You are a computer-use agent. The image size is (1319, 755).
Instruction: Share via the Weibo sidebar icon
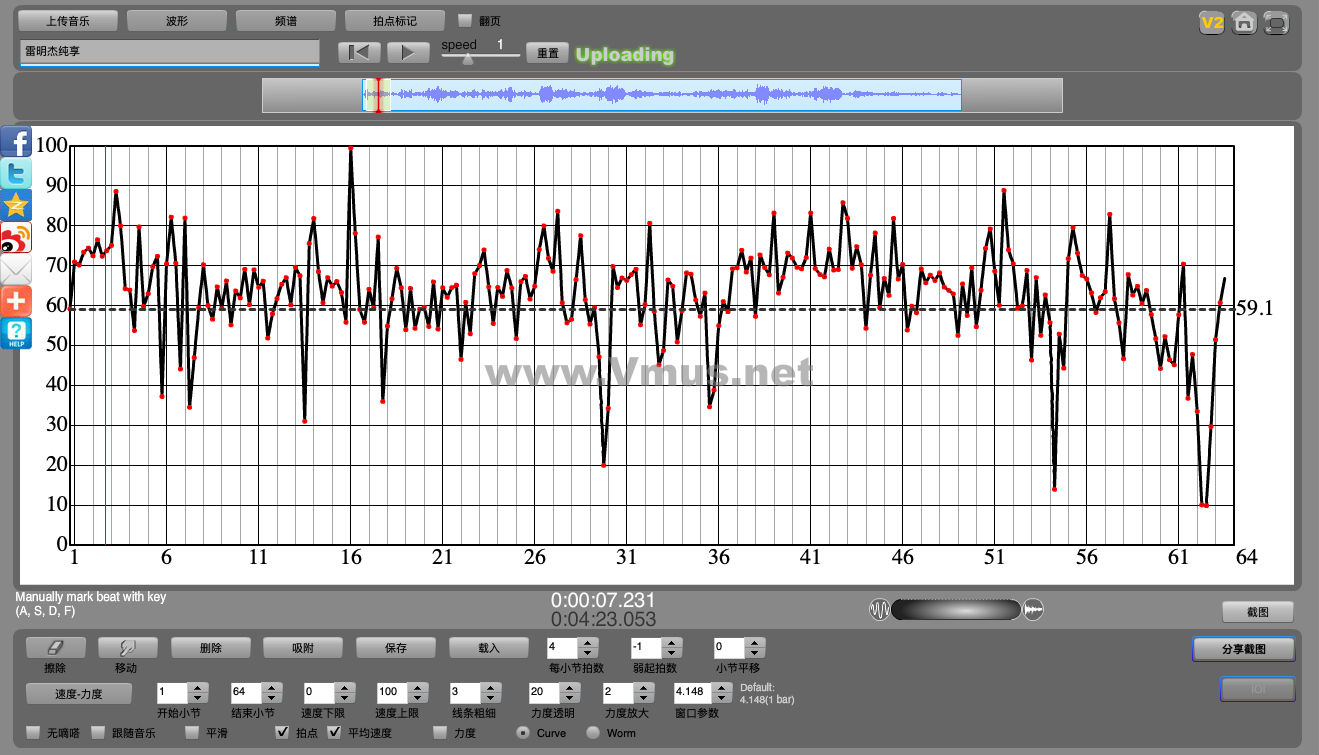(16, 238)
